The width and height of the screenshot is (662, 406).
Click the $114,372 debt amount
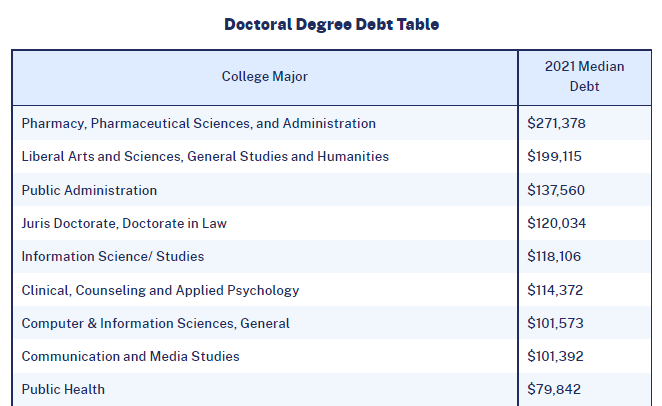point(555,290)
